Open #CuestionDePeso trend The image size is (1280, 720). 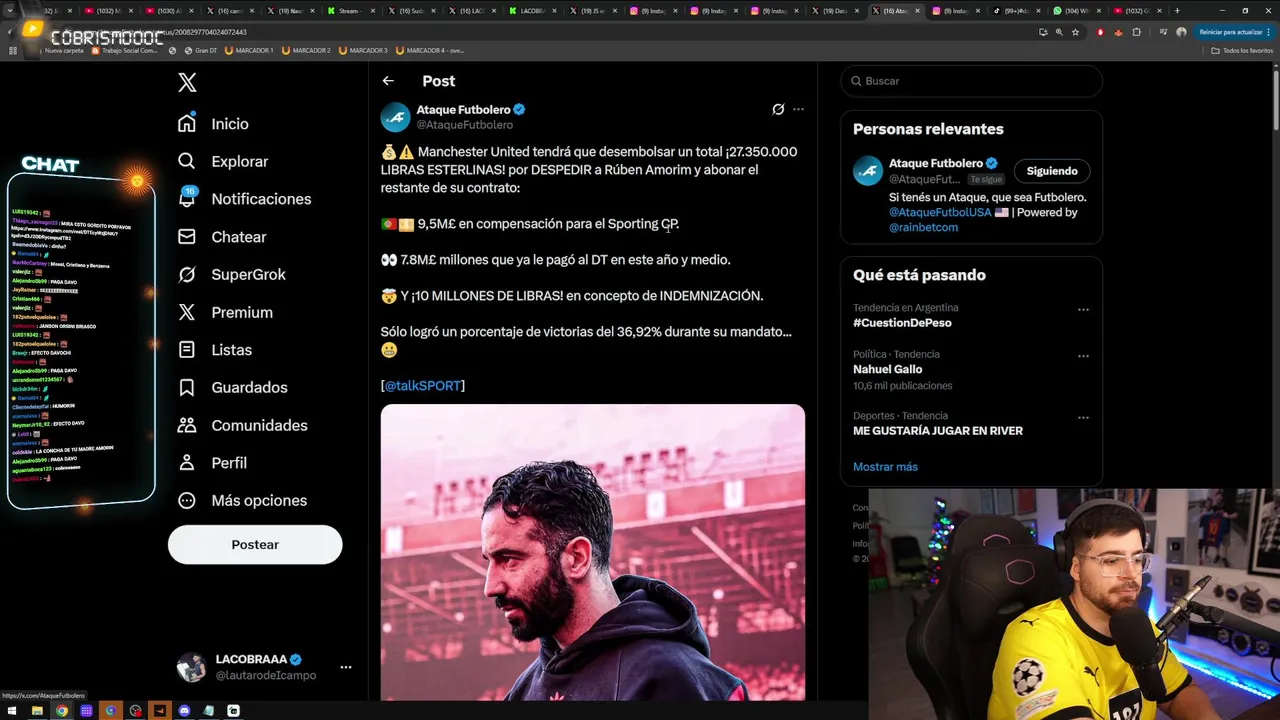pyautogui.click(x=902, y=323)
